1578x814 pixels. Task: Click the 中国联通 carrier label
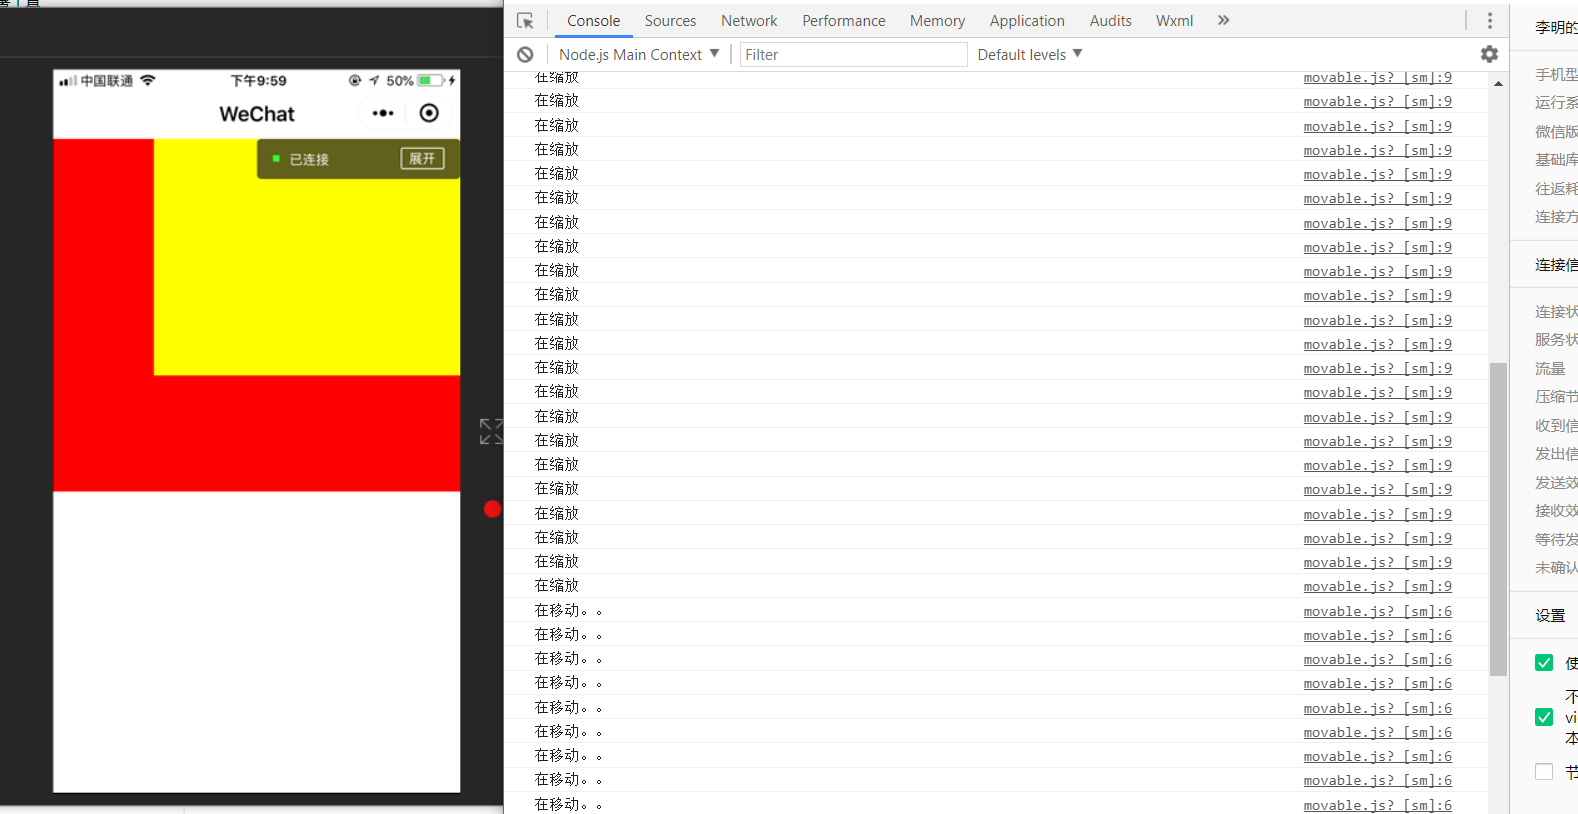(x=107, y=81)
